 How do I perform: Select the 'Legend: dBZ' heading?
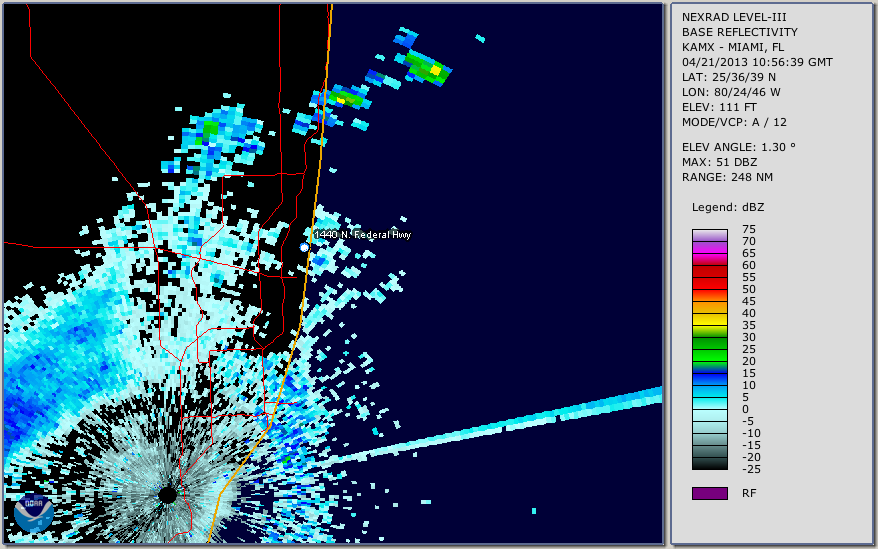(x=728, y=207)
